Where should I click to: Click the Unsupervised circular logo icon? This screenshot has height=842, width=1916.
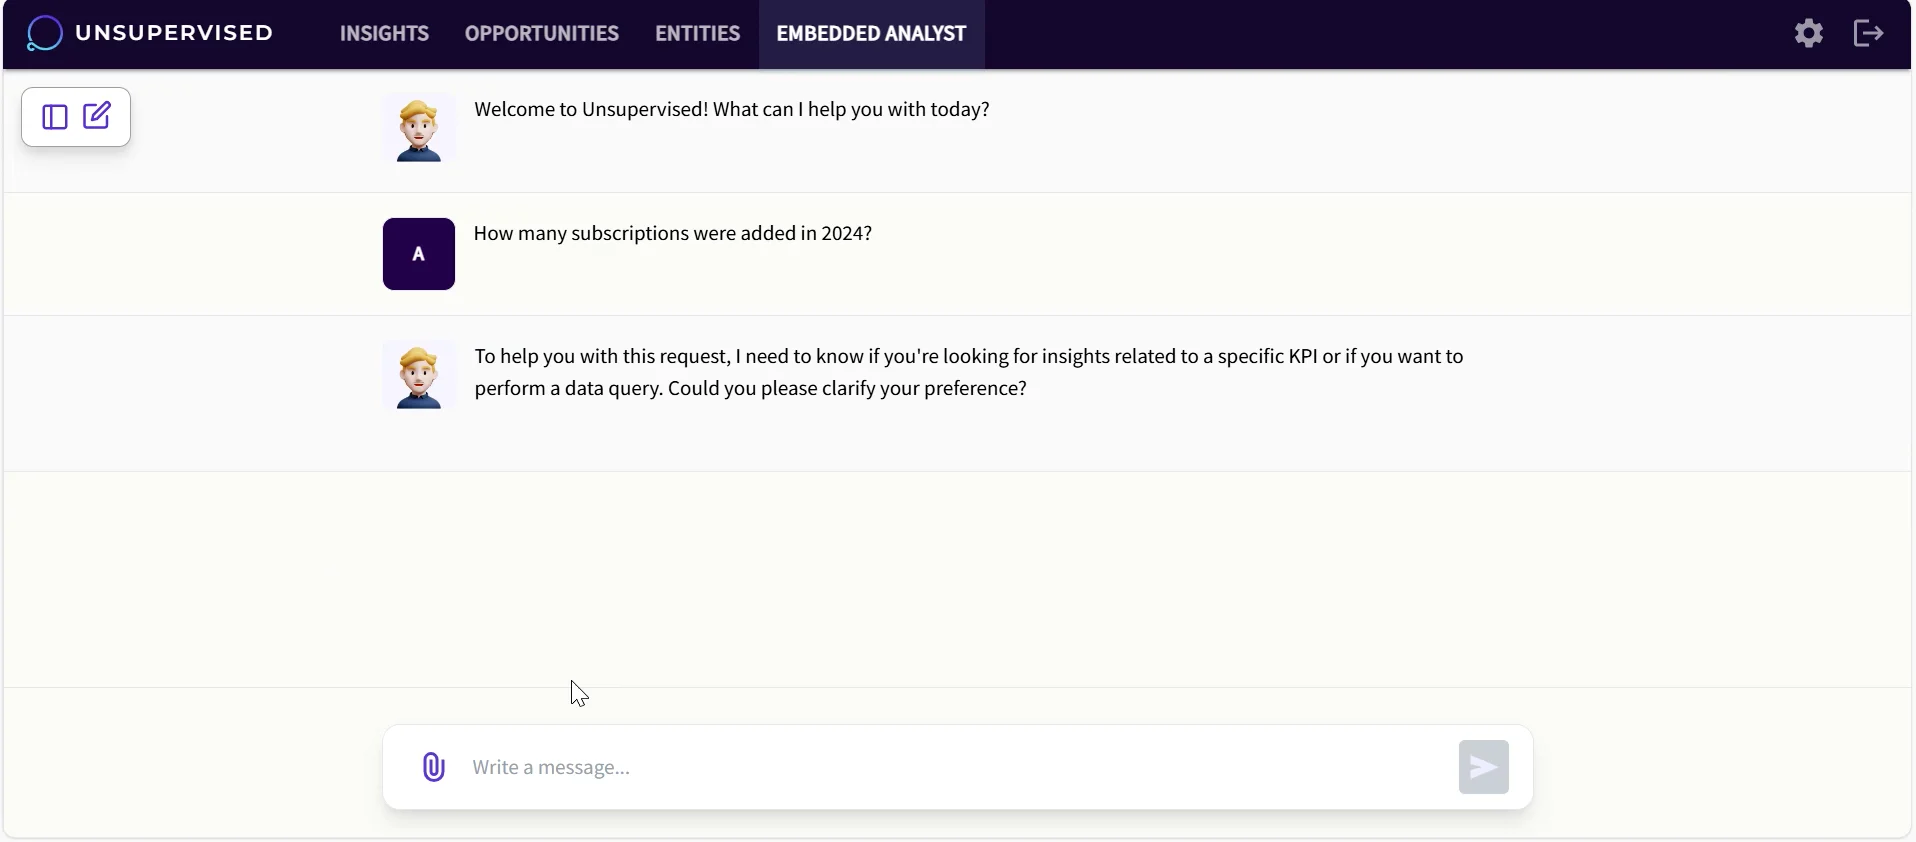click(44, 34)
